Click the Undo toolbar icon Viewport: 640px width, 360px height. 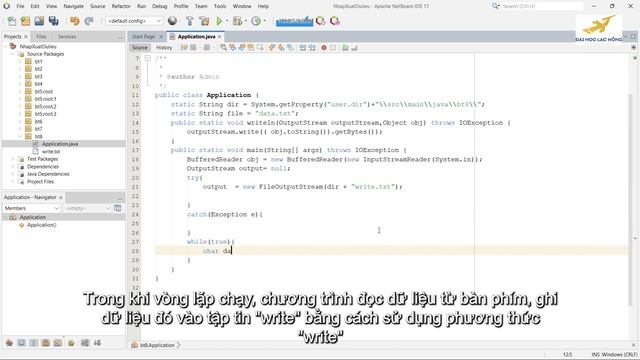coord(74,21)
